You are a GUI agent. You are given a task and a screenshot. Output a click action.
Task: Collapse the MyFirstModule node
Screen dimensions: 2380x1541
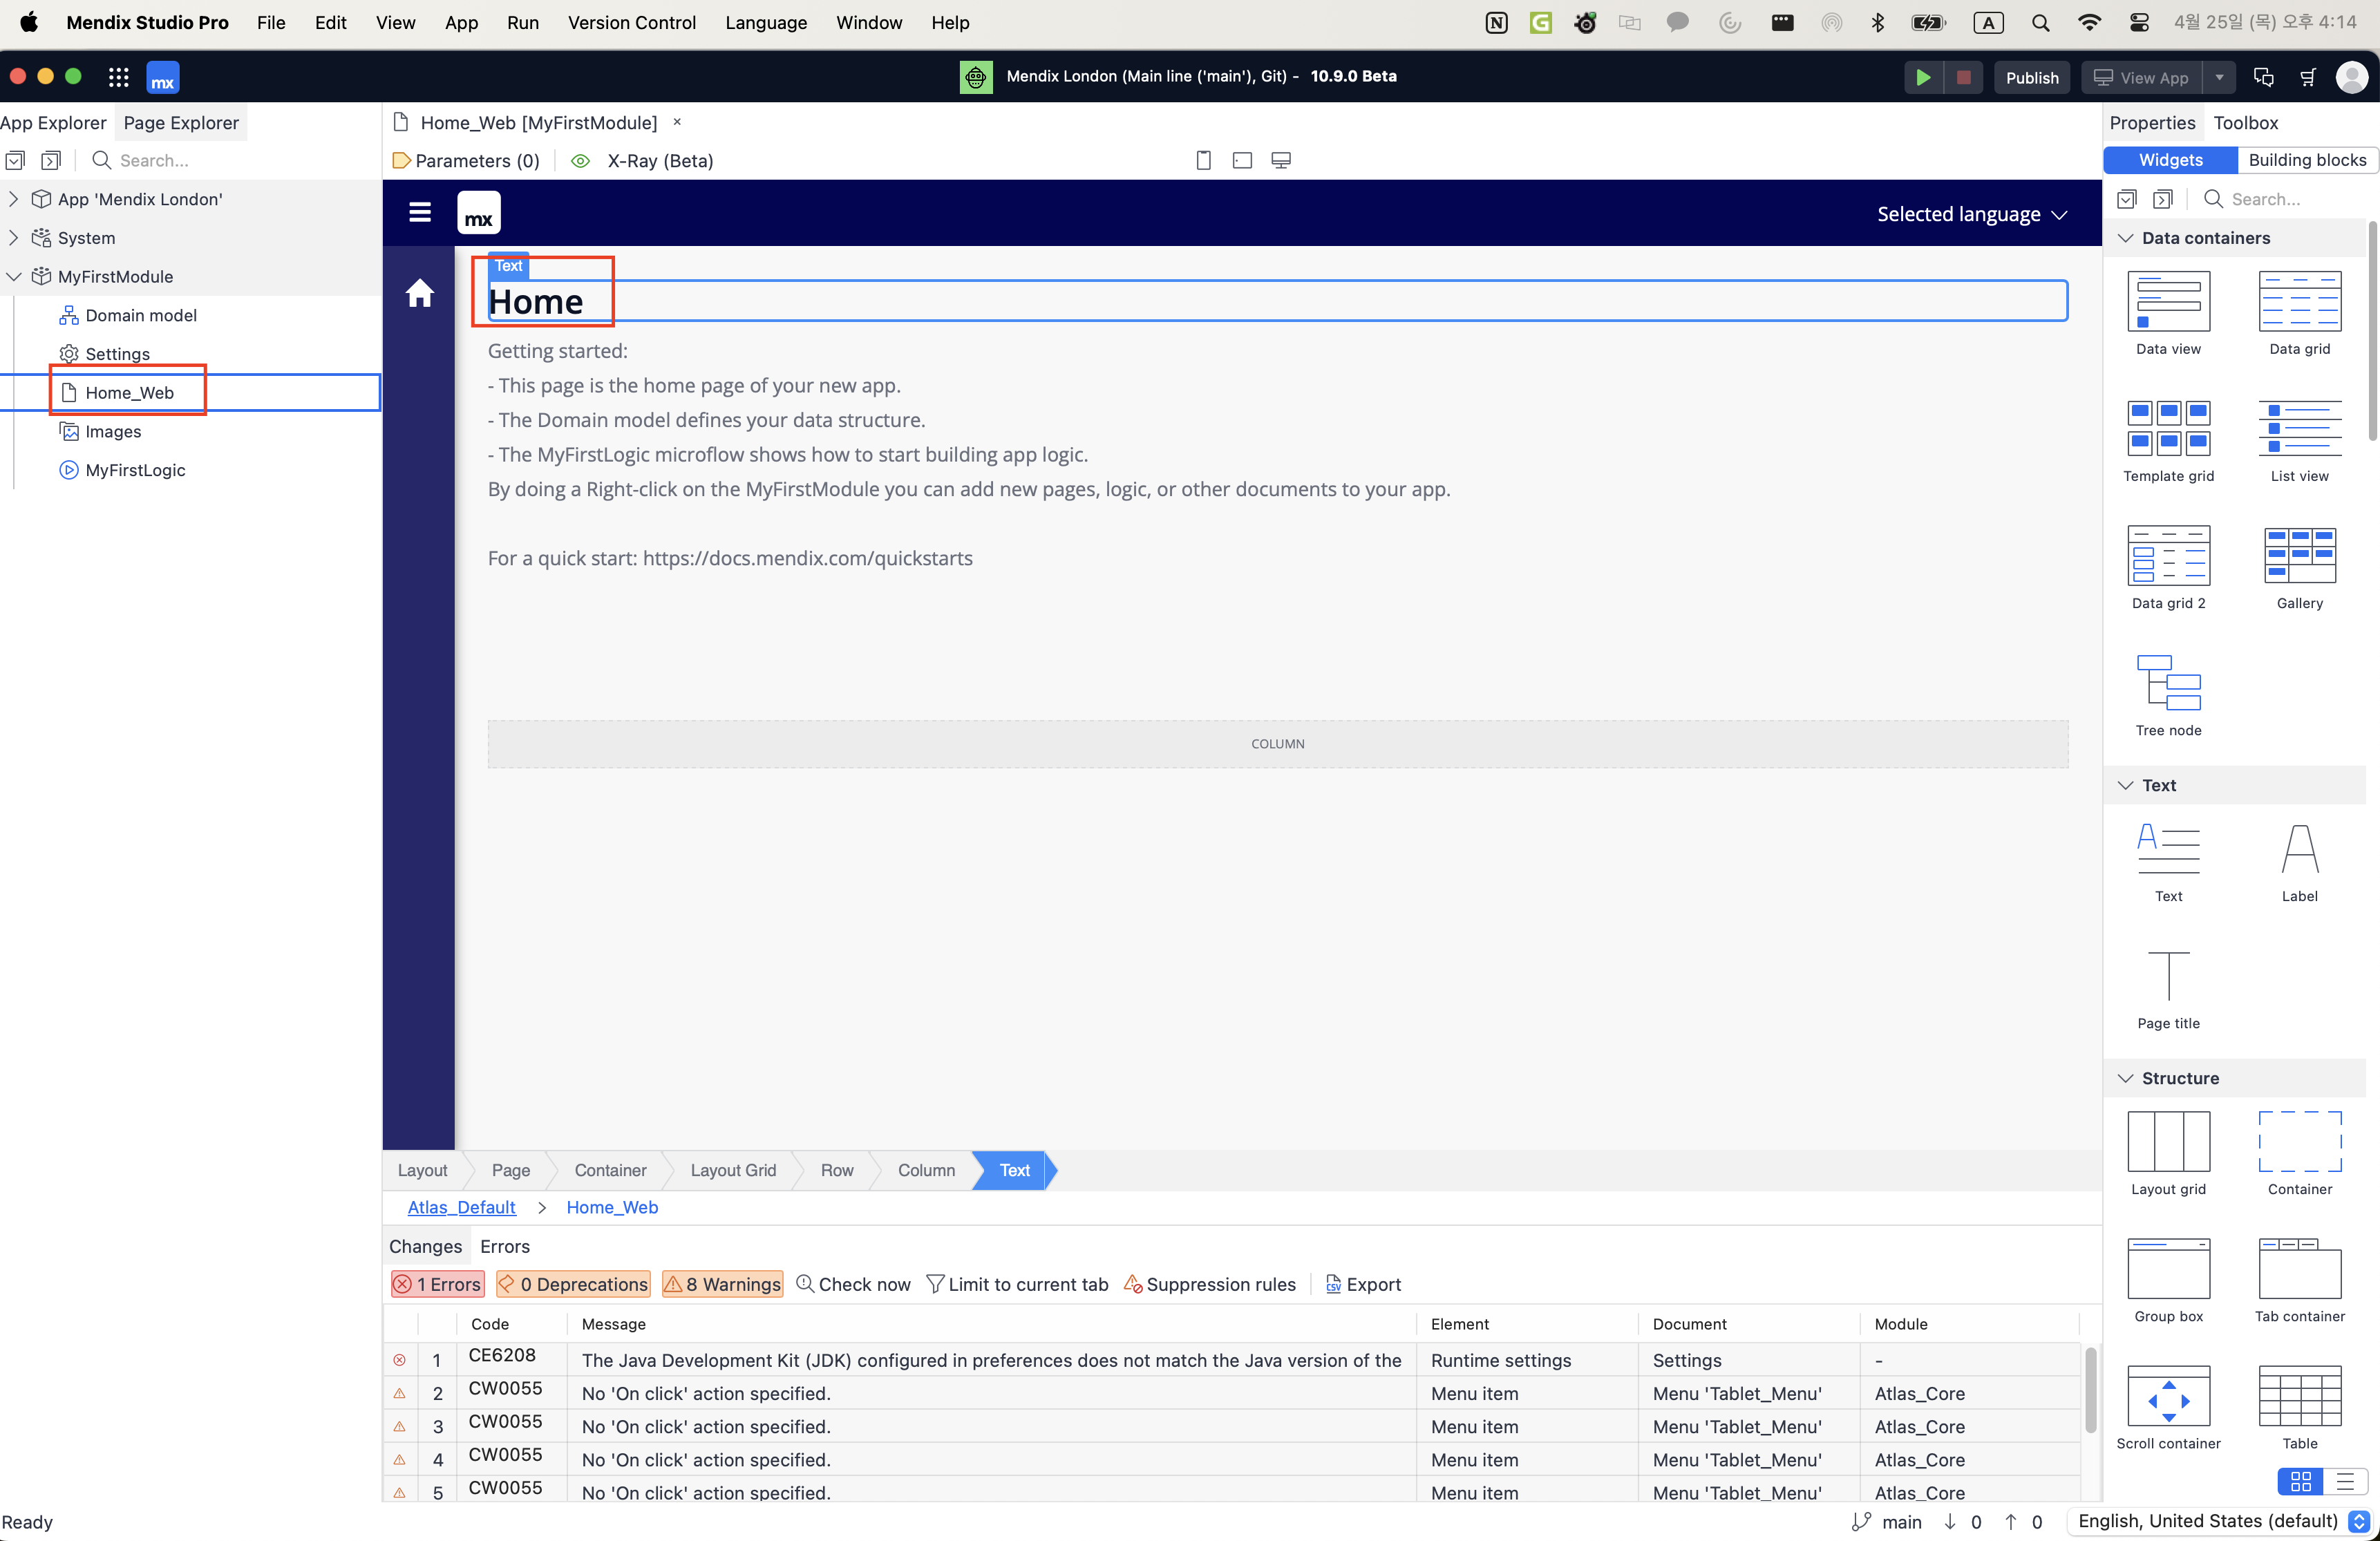(13, 277)
